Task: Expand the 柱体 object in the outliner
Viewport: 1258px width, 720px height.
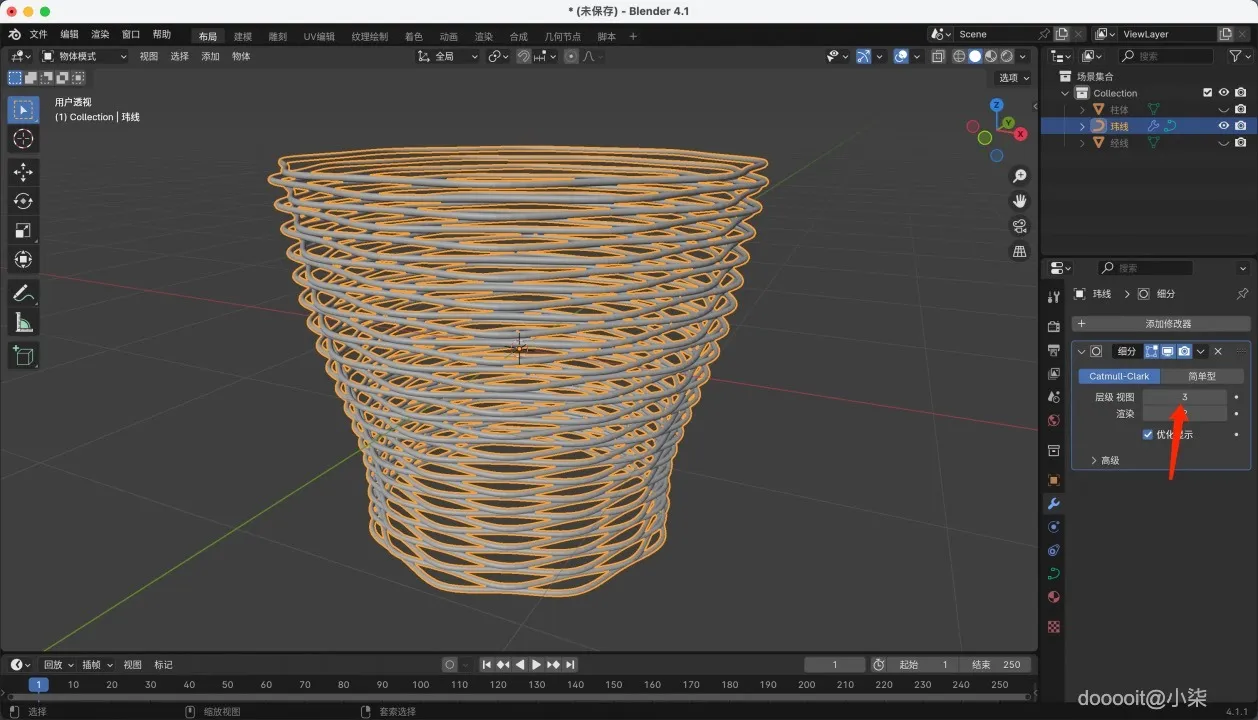Action: coord(1082,110)
